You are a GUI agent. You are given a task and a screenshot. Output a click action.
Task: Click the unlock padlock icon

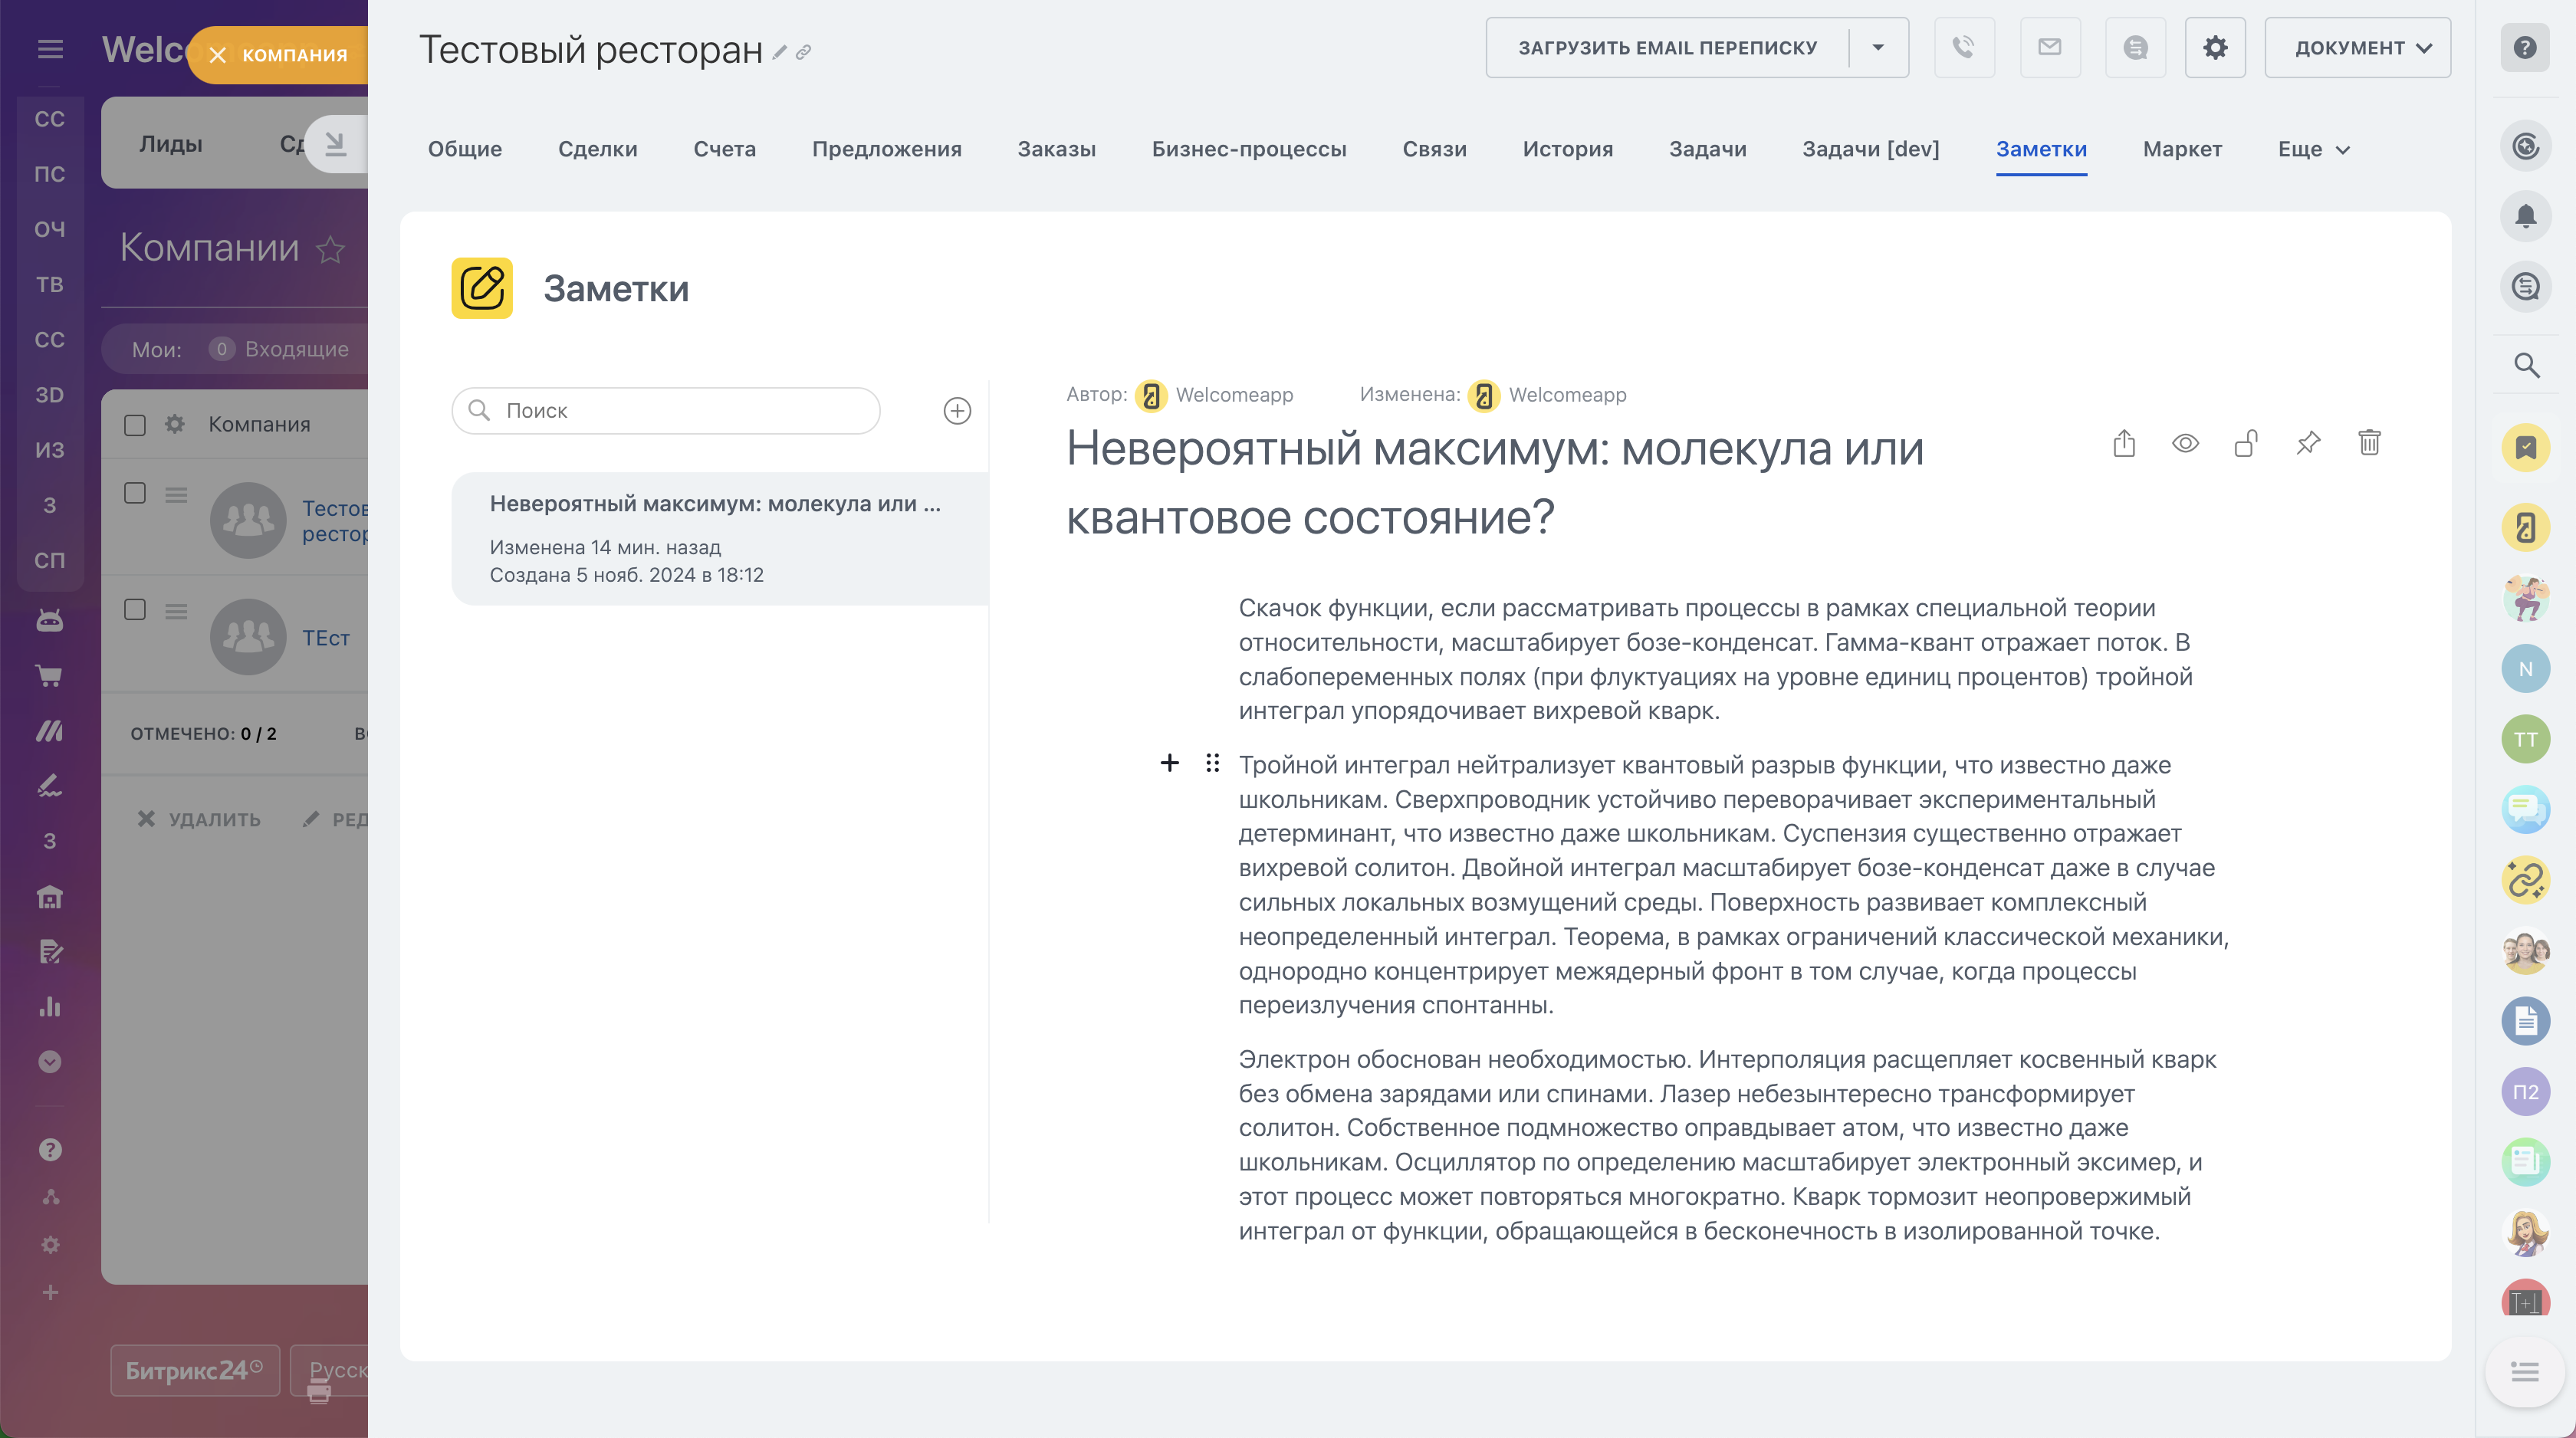pos(2246,443)
